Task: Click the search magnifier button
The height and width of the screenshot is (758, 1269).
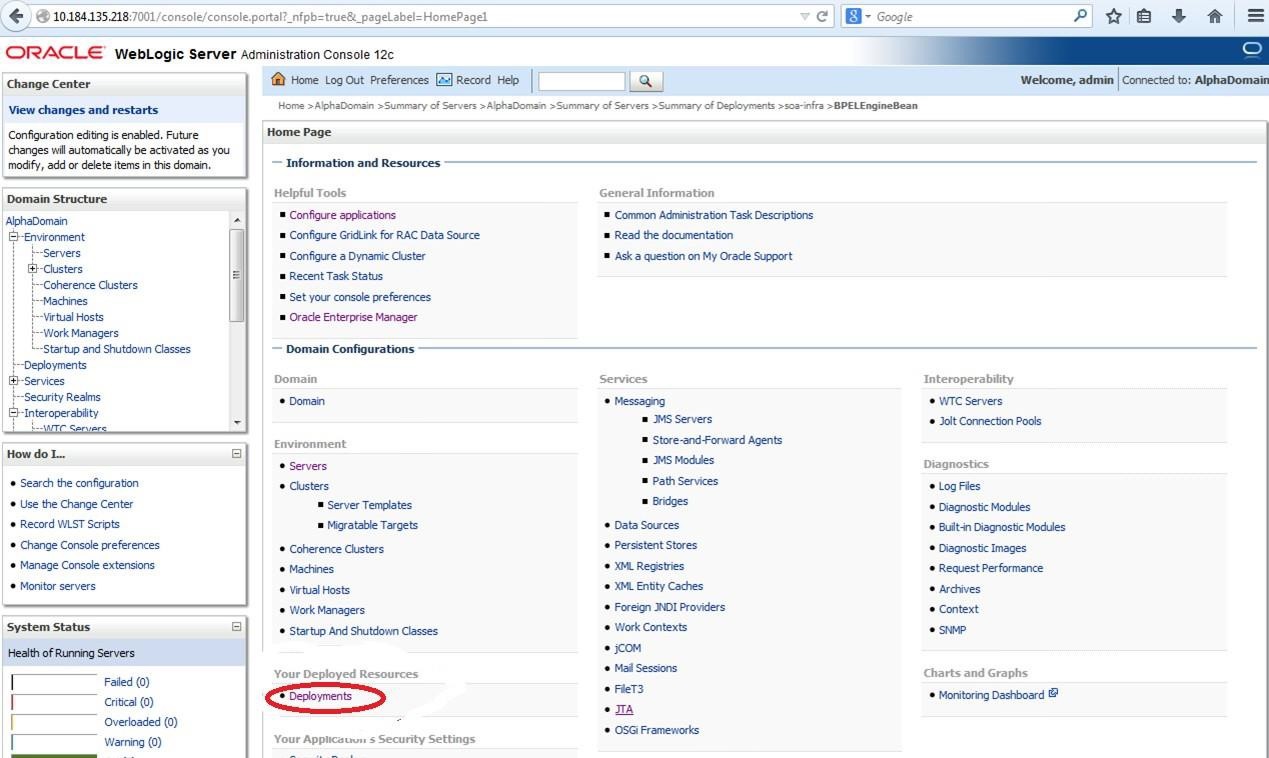Action: pos(646,81)
